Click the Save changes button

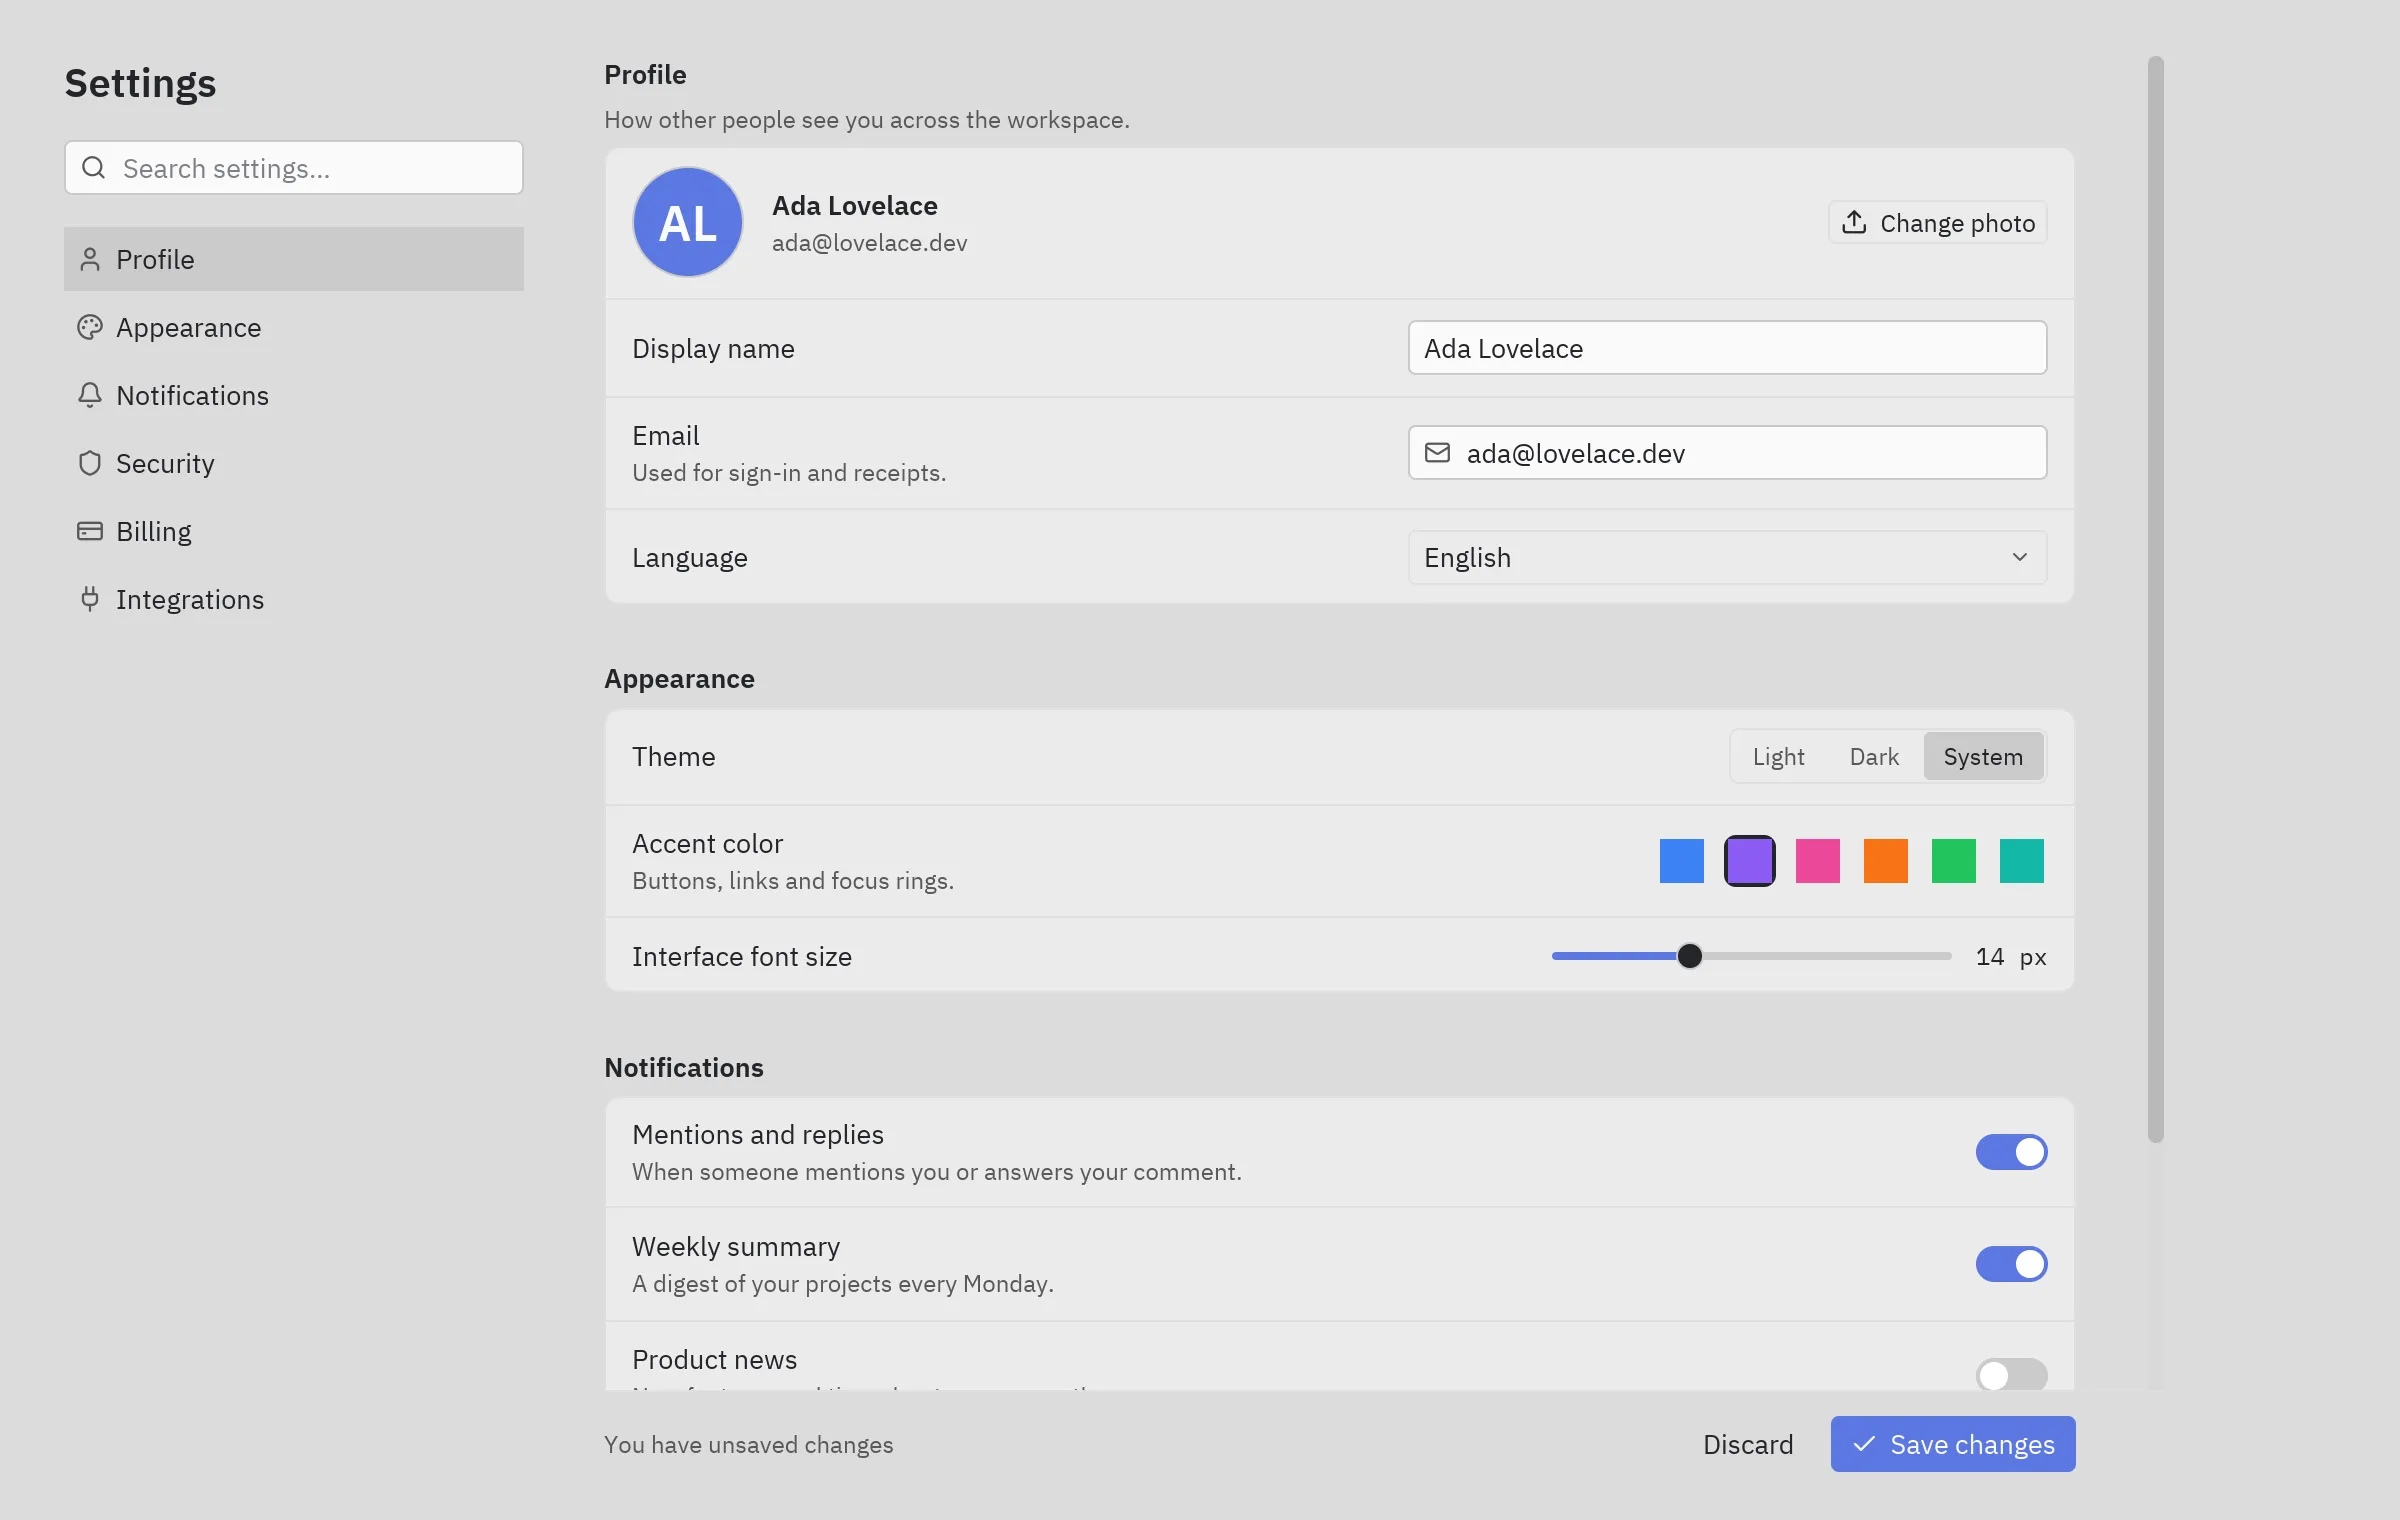(x=1953, y=1444)
